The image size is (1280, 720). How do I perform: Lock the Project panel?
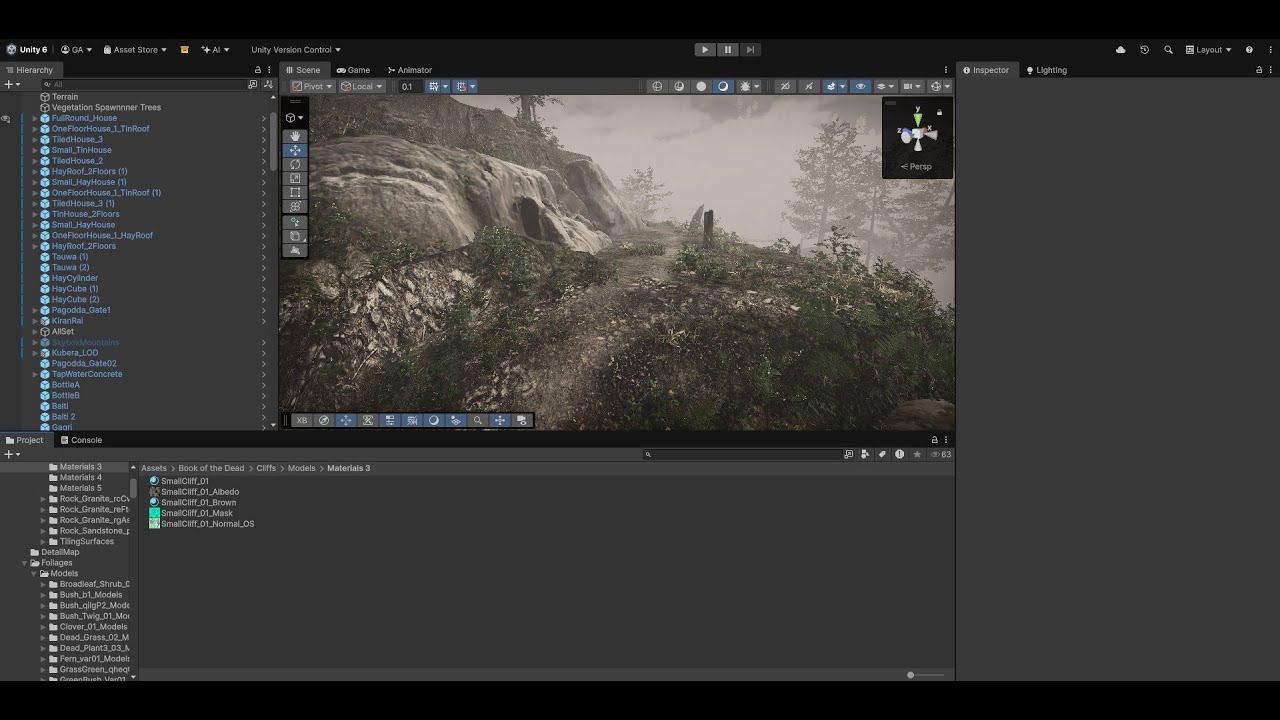[x=935, y=440]
